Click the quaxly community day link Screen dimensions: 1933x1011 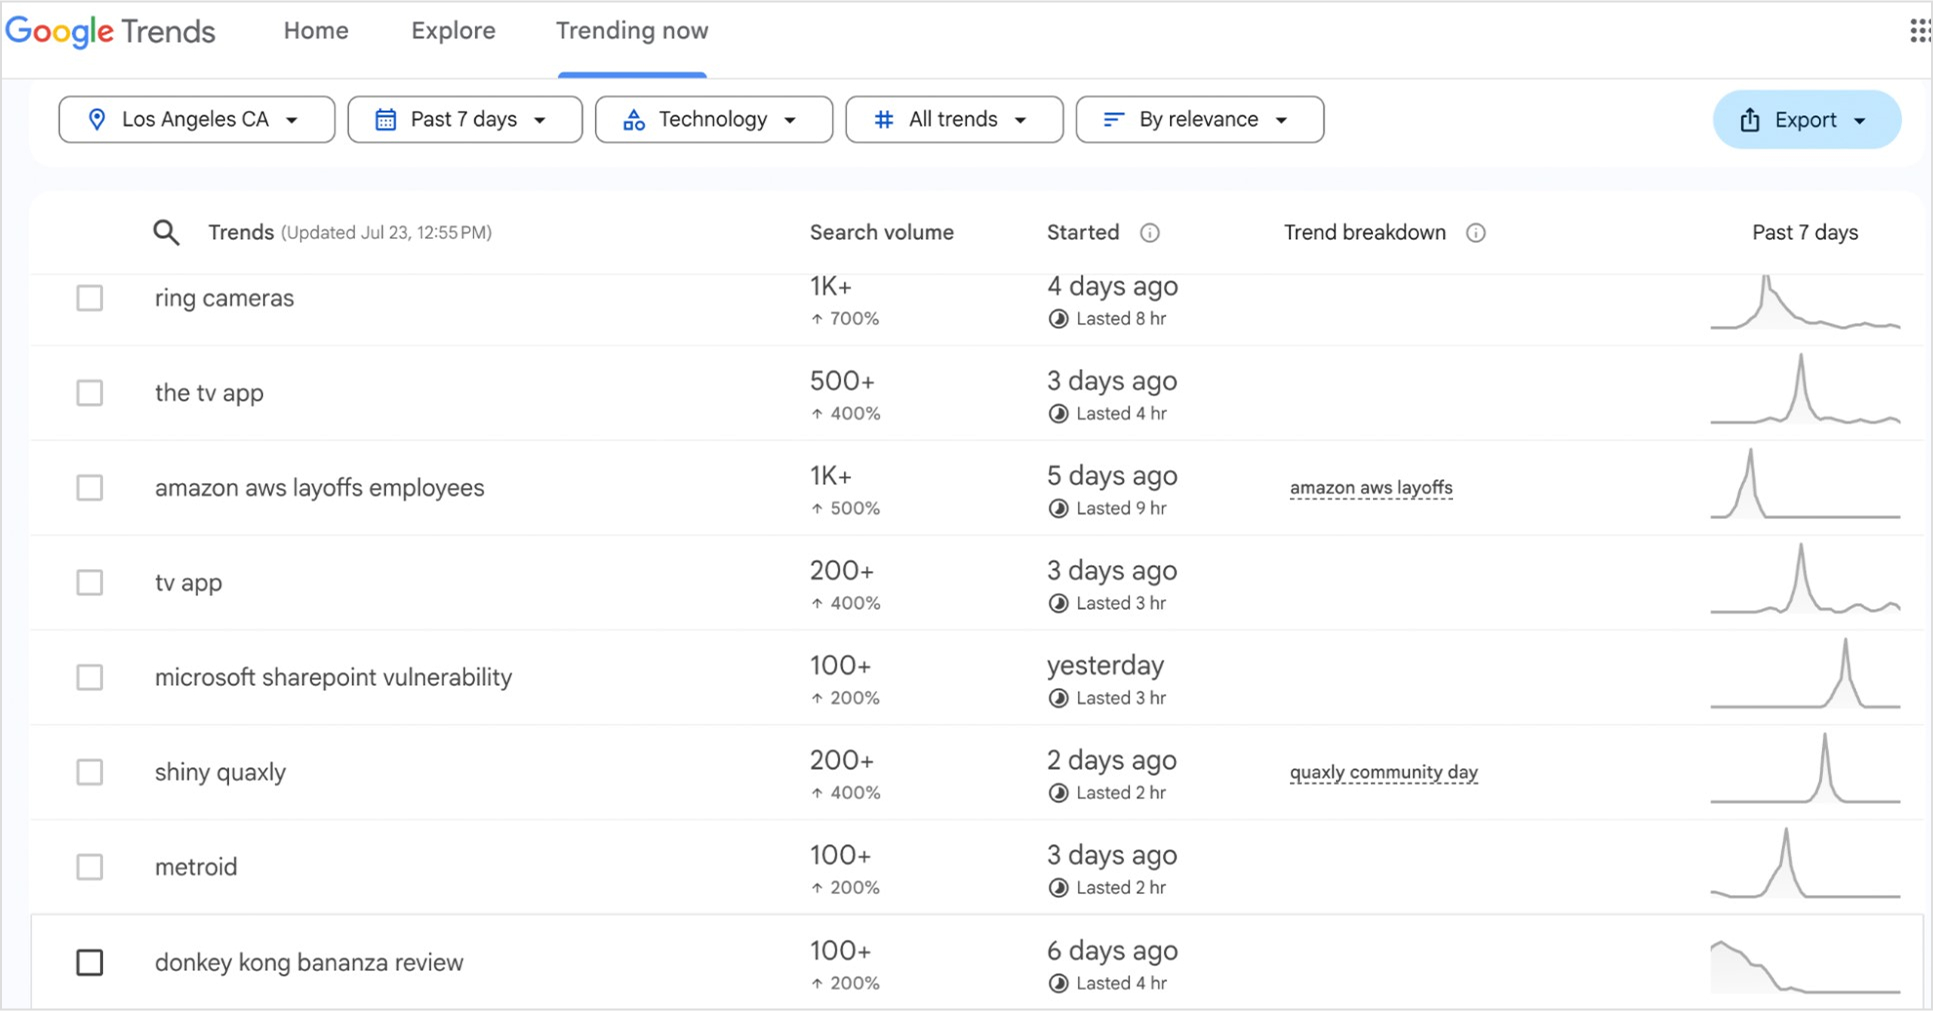coord(1383,772)
